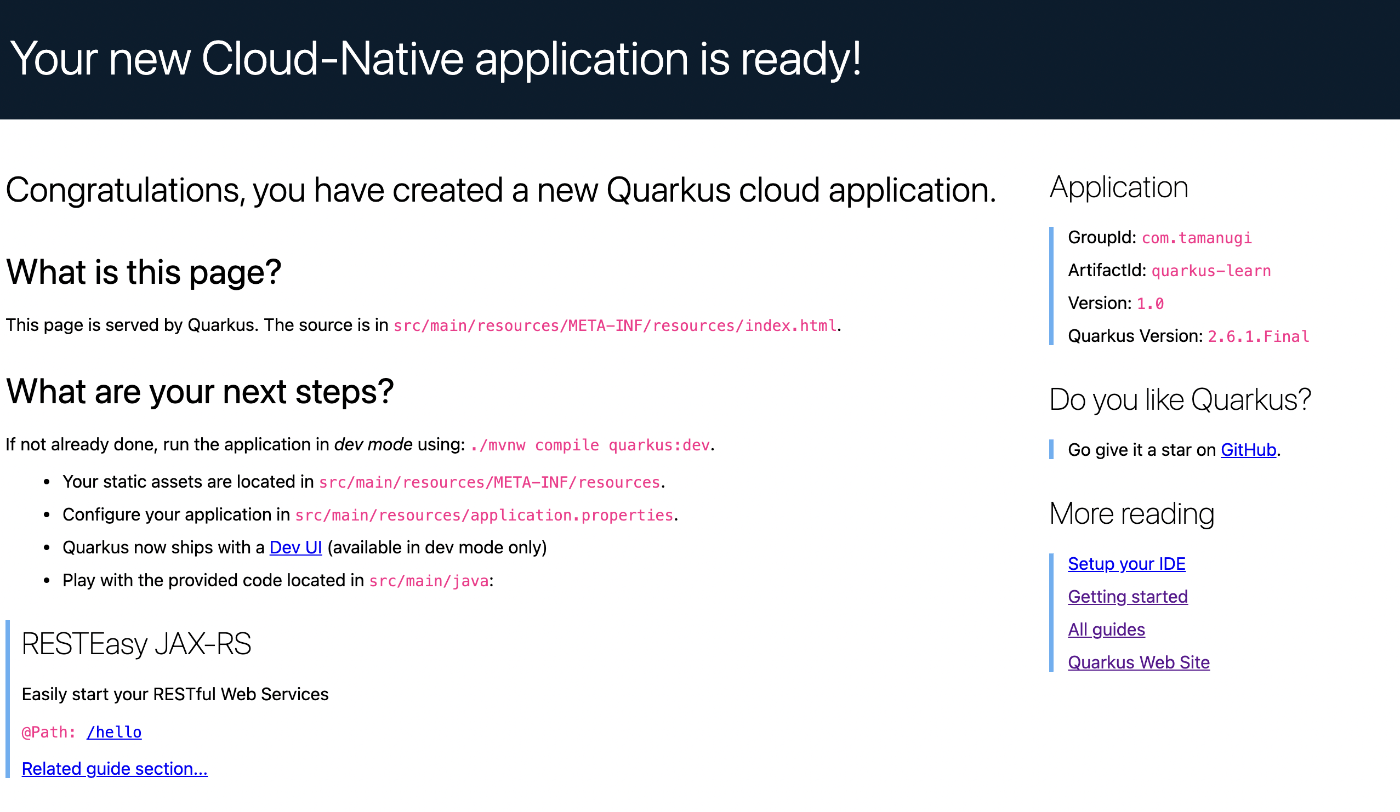Click the page title banner heading
The image size is (1400, 812).
point(436,59)
